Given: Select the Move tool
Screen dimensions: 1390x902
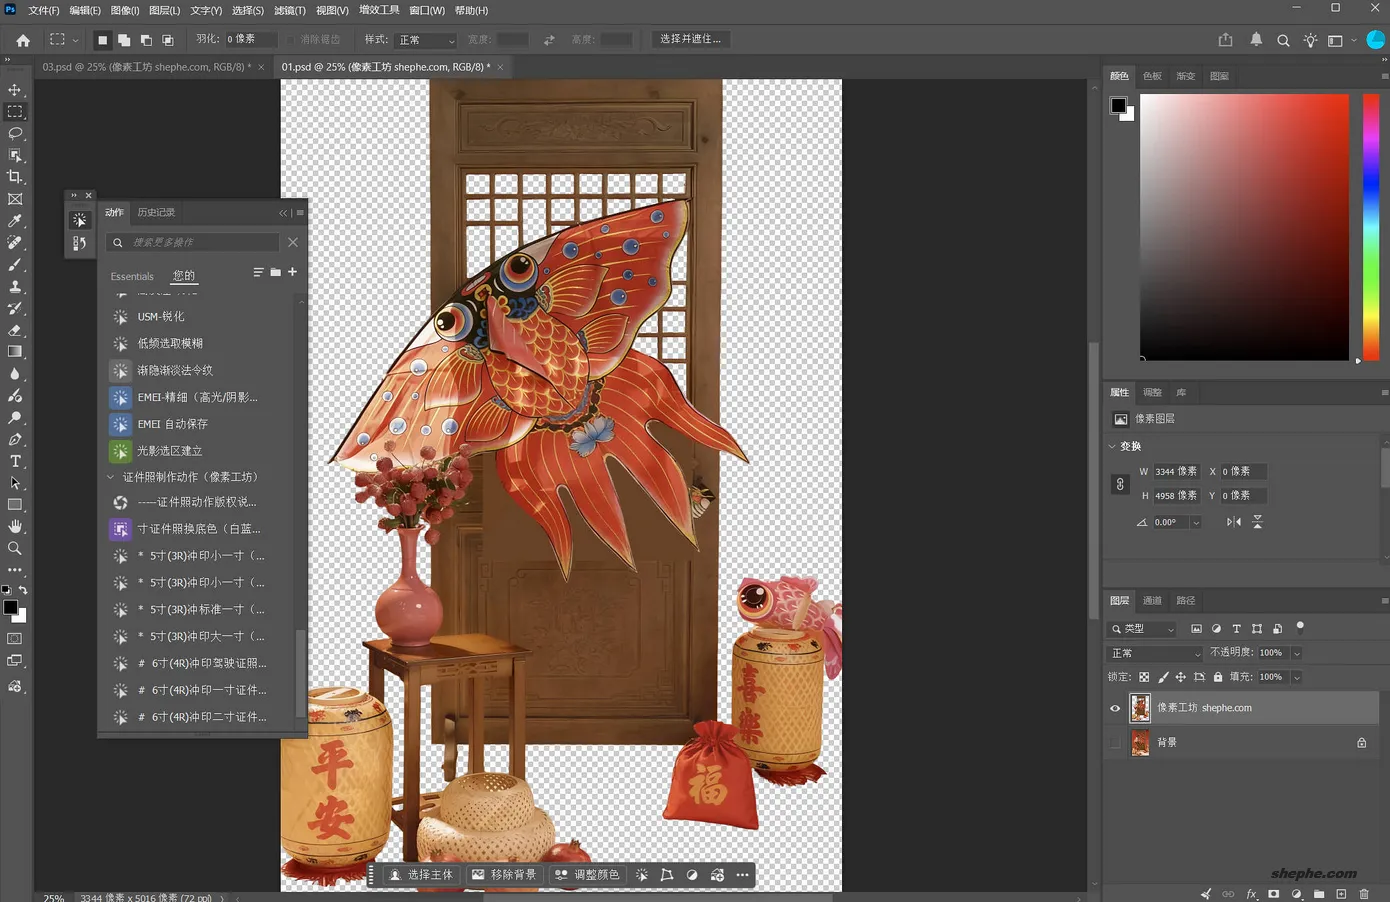Looking at the screenshot, I should click(15, 90).
